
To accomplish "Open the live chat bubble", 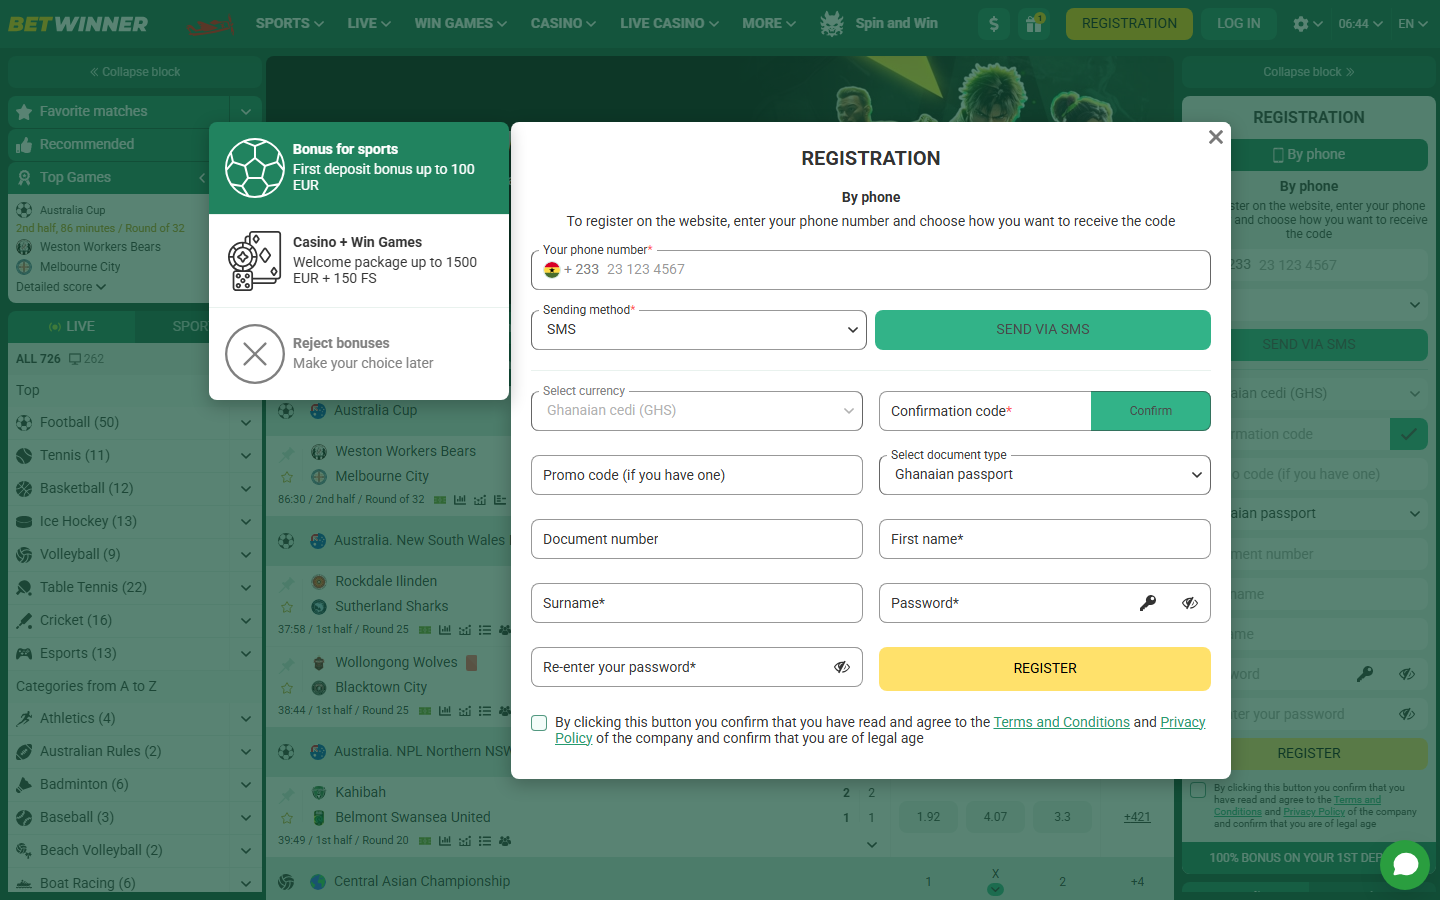I will coord(1405,864).
